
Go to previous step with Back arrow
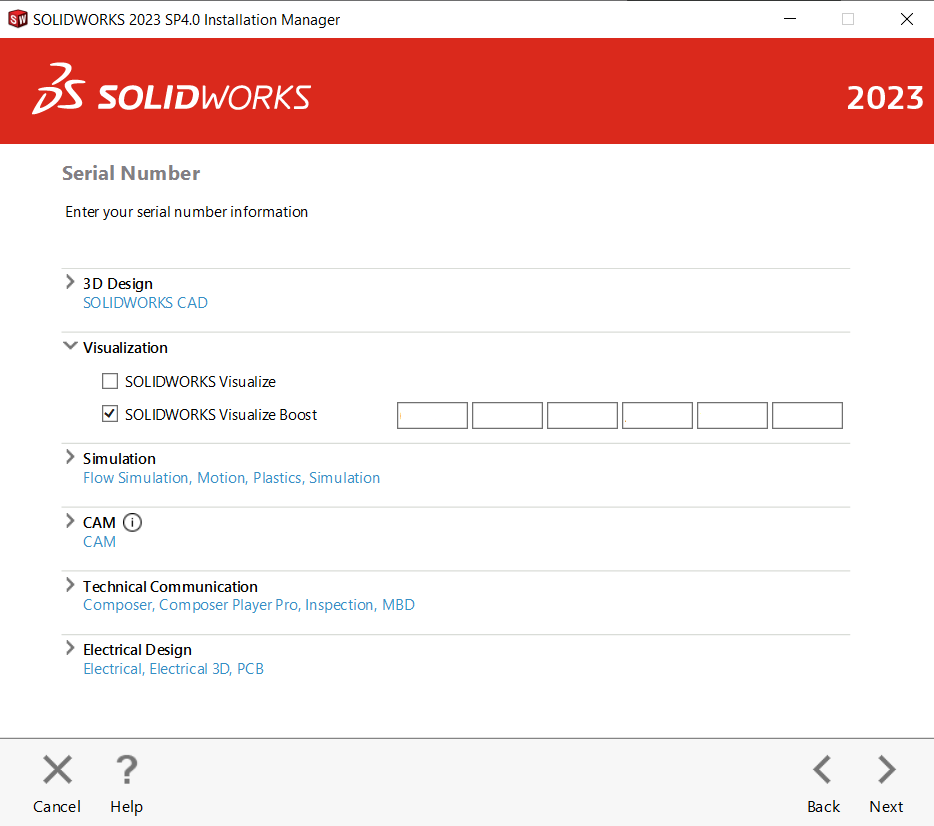(822, 770)
